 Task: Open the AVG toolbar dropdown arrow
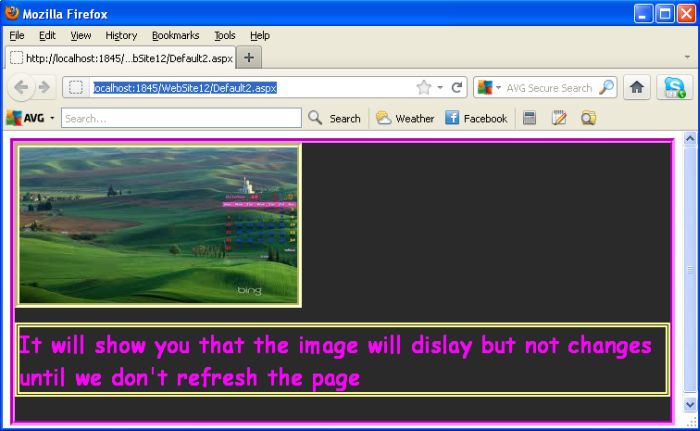click(x=52, y=118)
